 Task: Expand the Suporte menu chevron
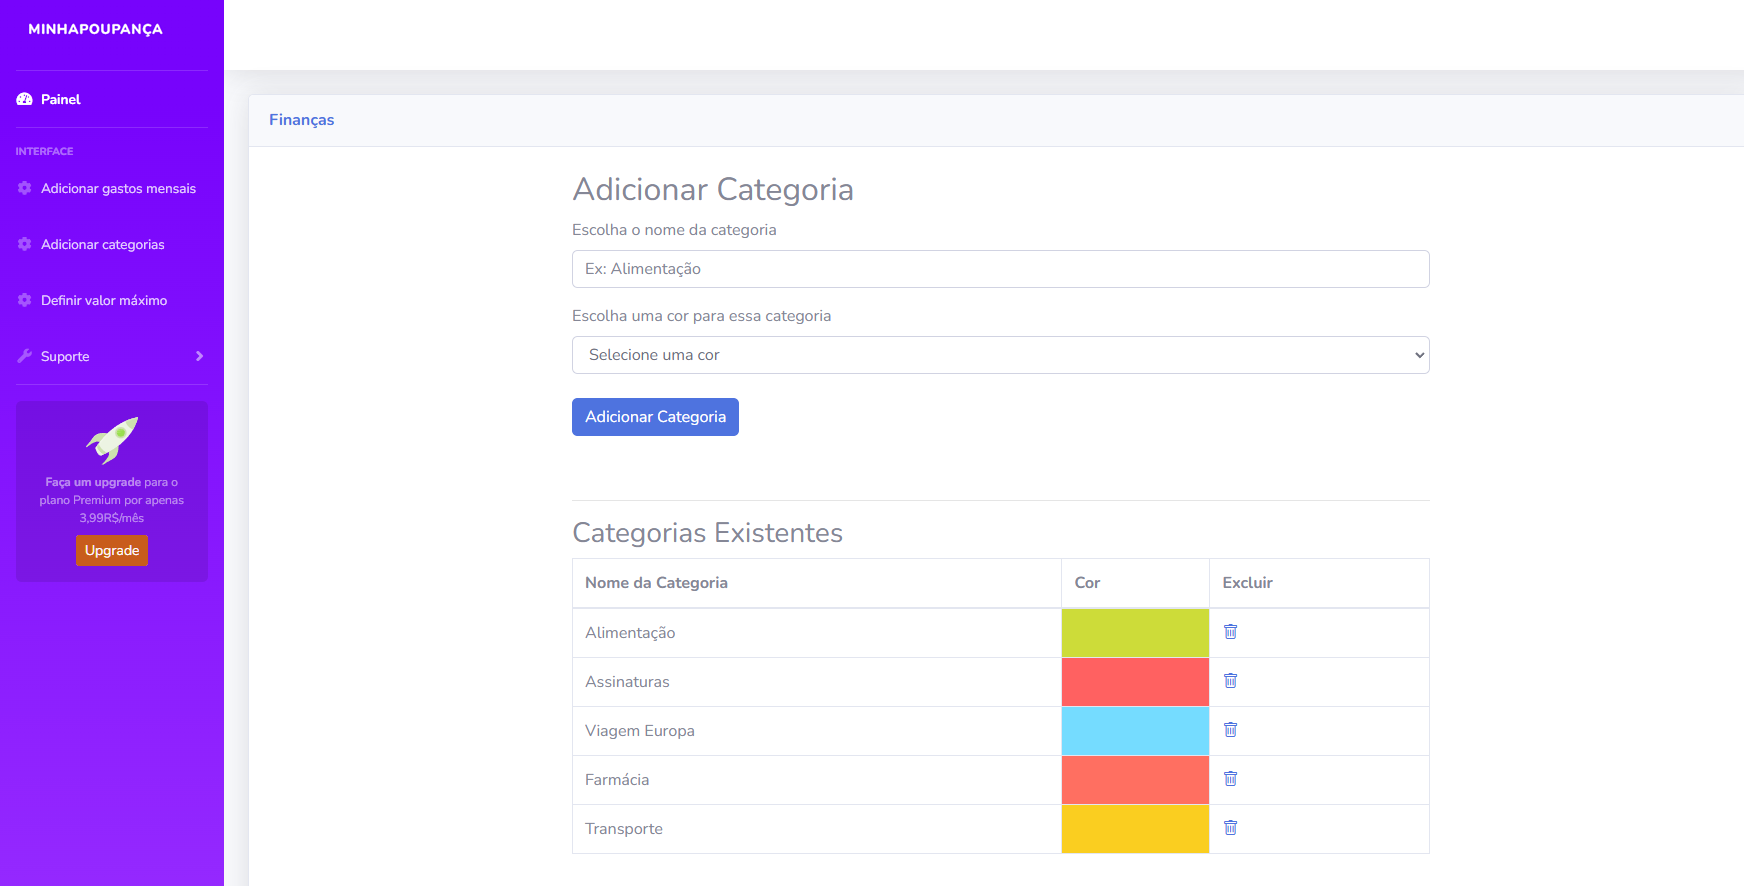click(199, 356)
